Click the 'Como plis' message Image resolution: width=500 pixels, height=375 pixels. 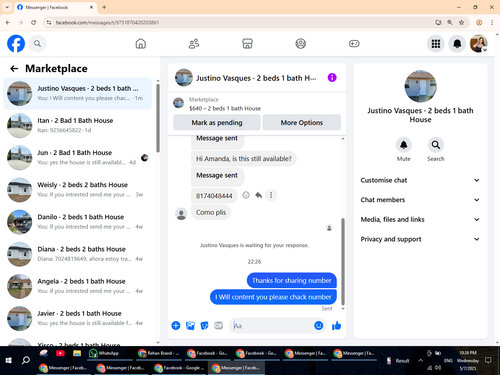tap(211, 212)
